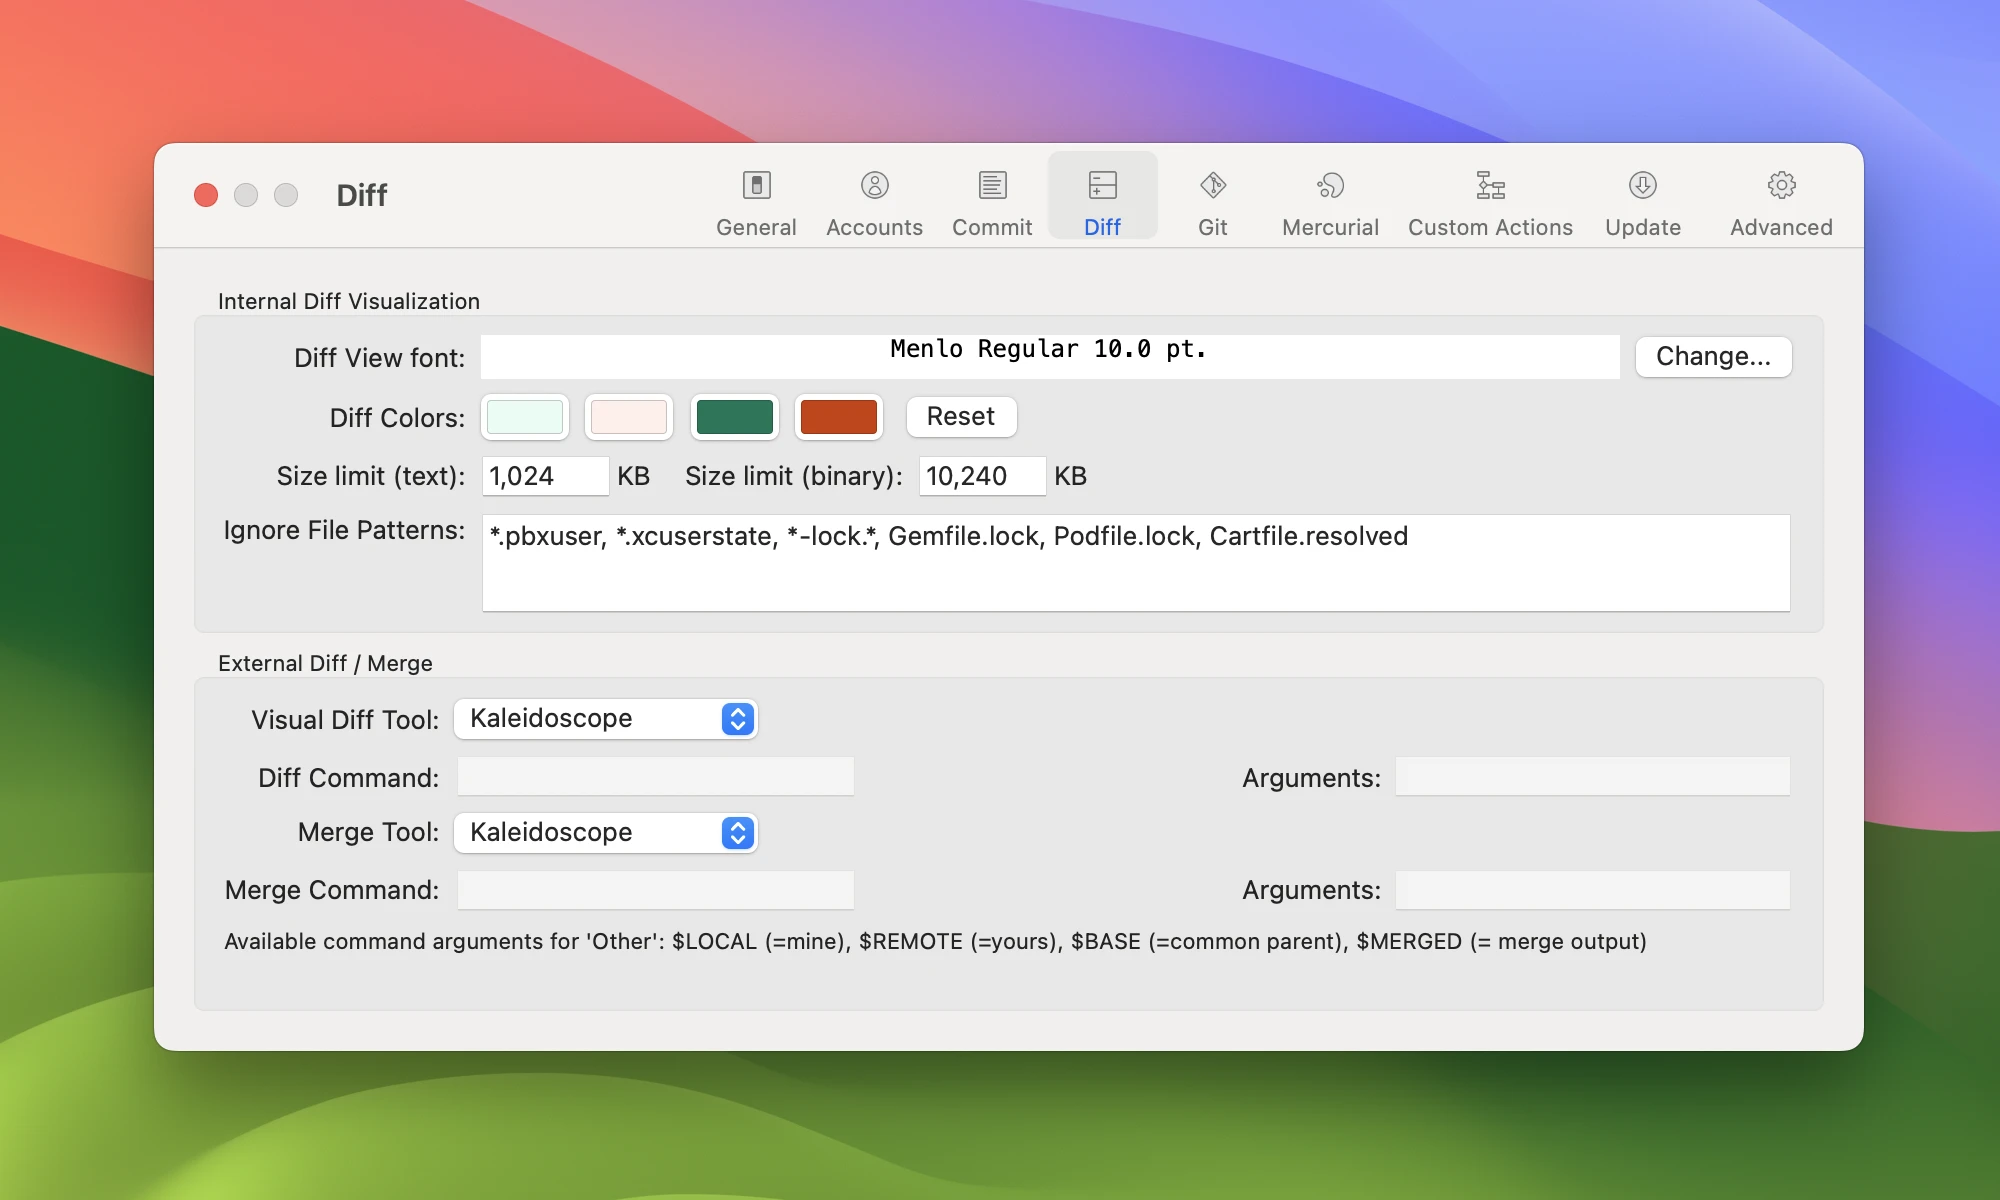The height and width of the screenshot is (1200, 2000).
Task: Reset the diff colors
Action: coord(960,417)
